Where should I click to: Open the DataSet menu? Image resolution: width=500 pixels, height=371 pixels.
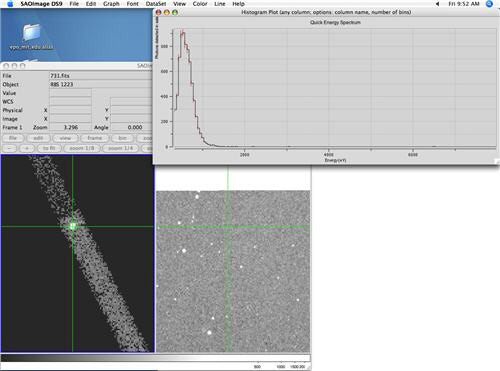tap(156, 4)
